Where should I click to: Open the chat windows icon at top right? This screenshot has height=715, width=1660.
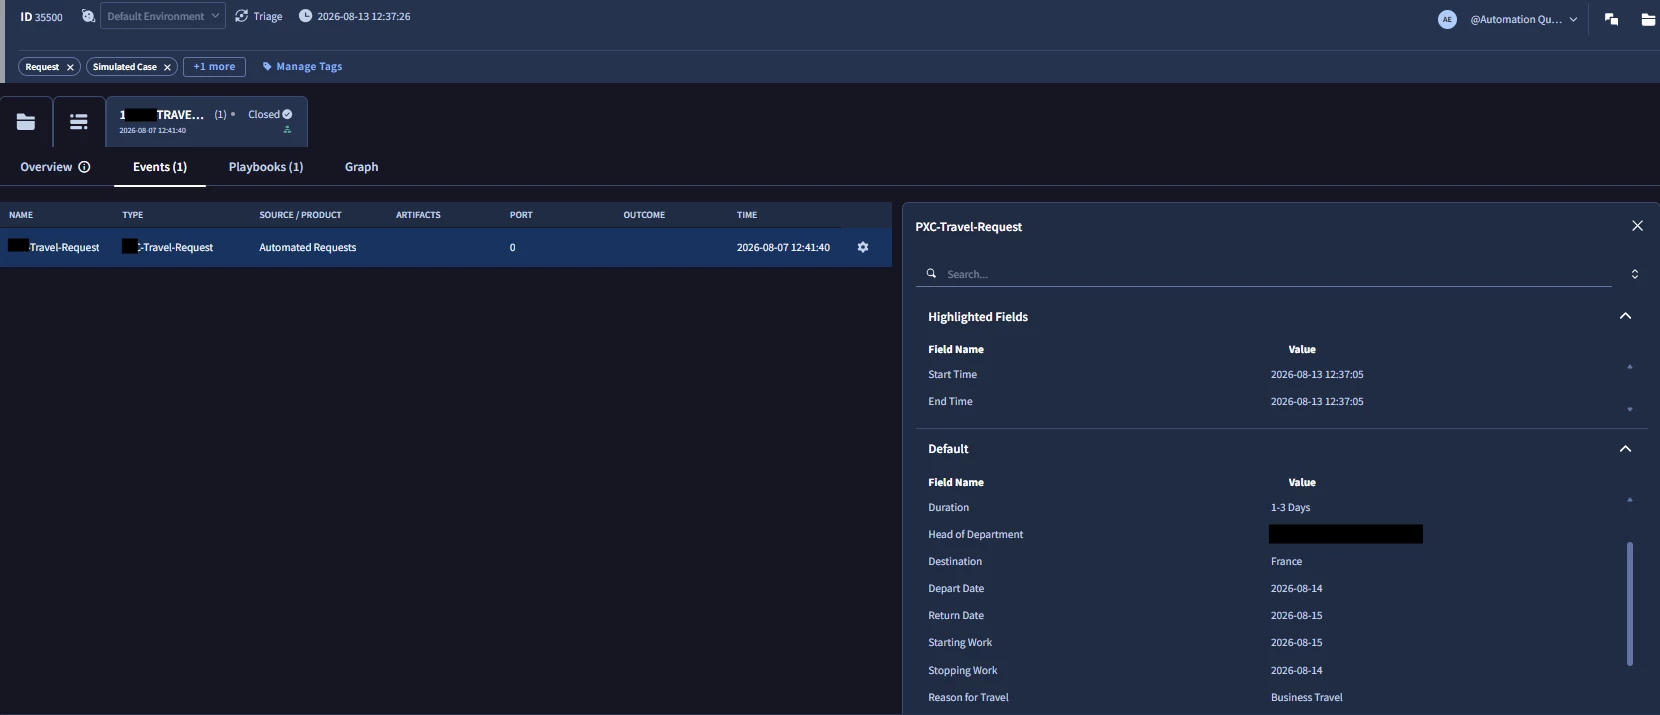point(1611,19)
